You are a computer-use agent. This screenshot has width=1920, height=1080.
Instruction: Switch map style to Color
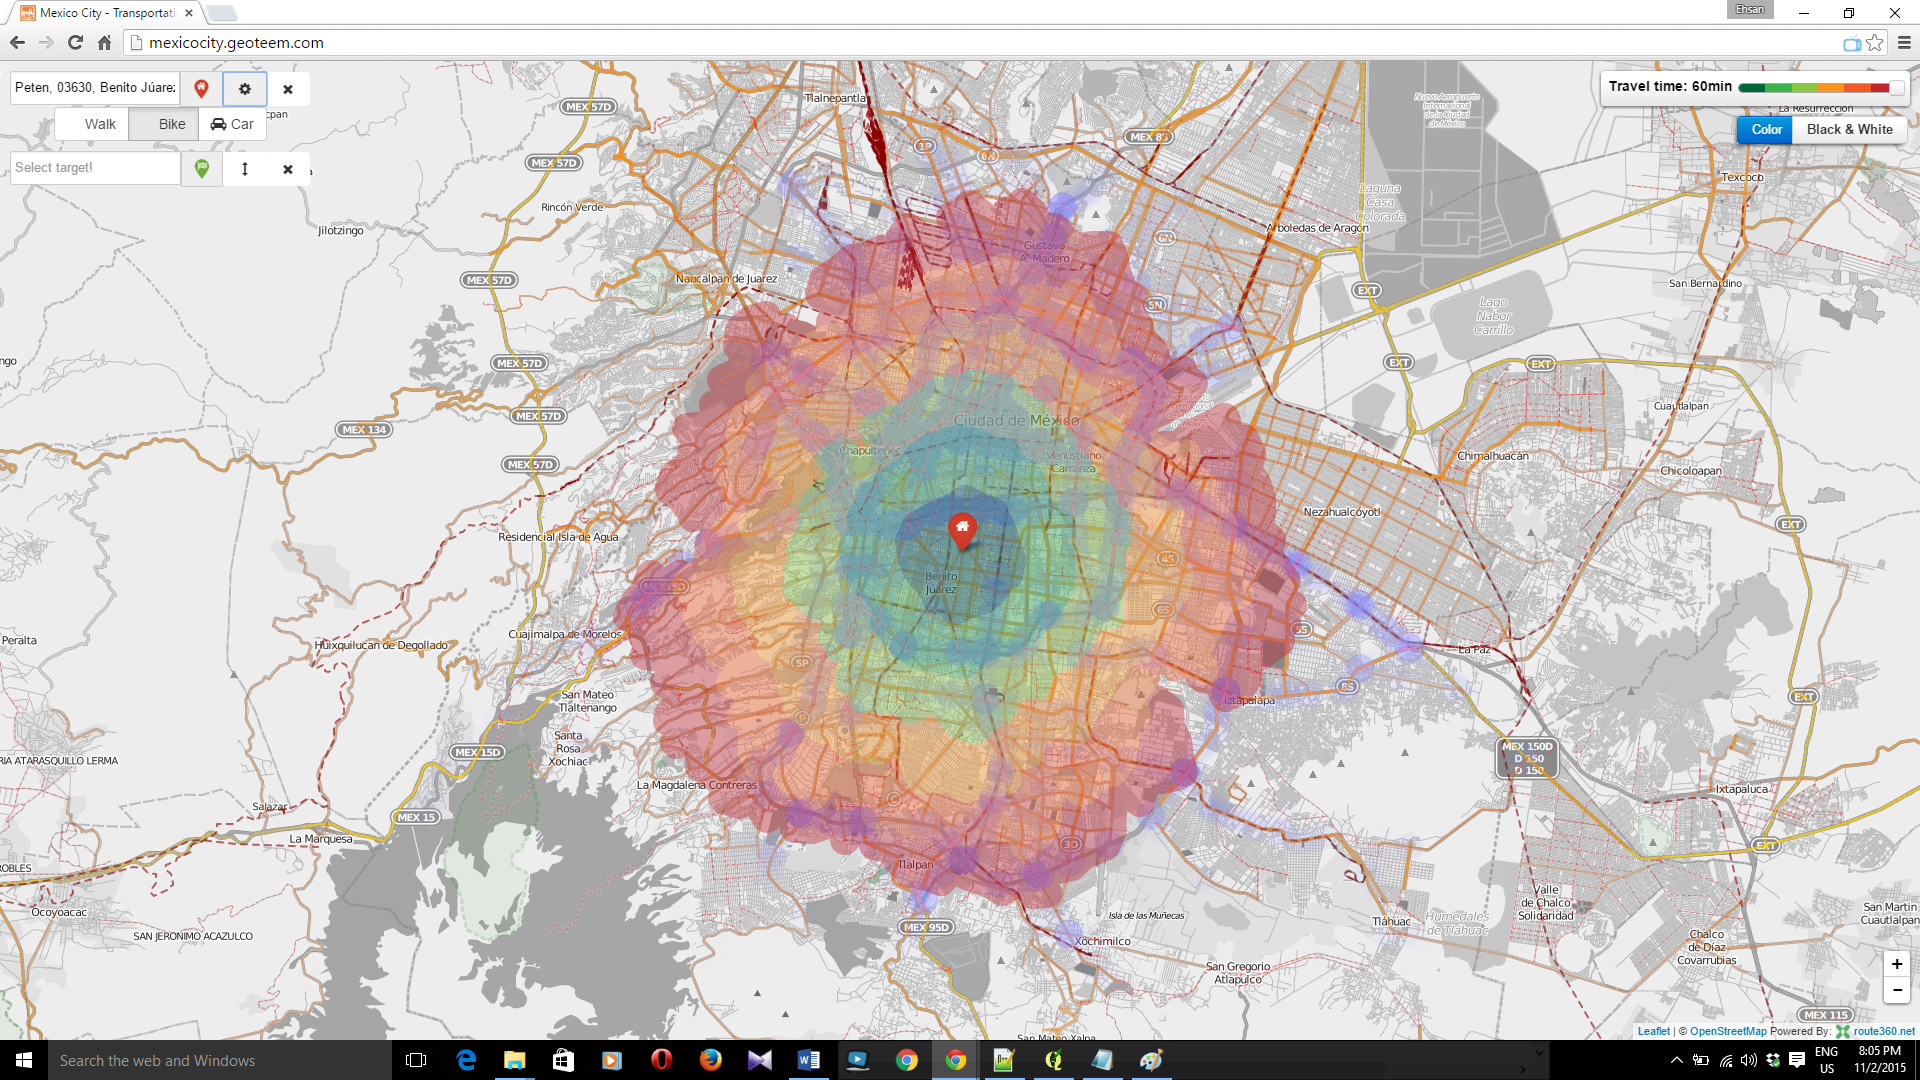click(1765, 130)
